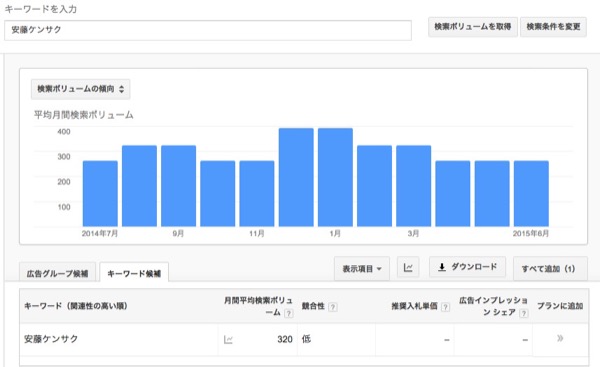Screen dimensions: 600x367
Task: Click the 競合性 column header
Action: click(x=313, y=306)
